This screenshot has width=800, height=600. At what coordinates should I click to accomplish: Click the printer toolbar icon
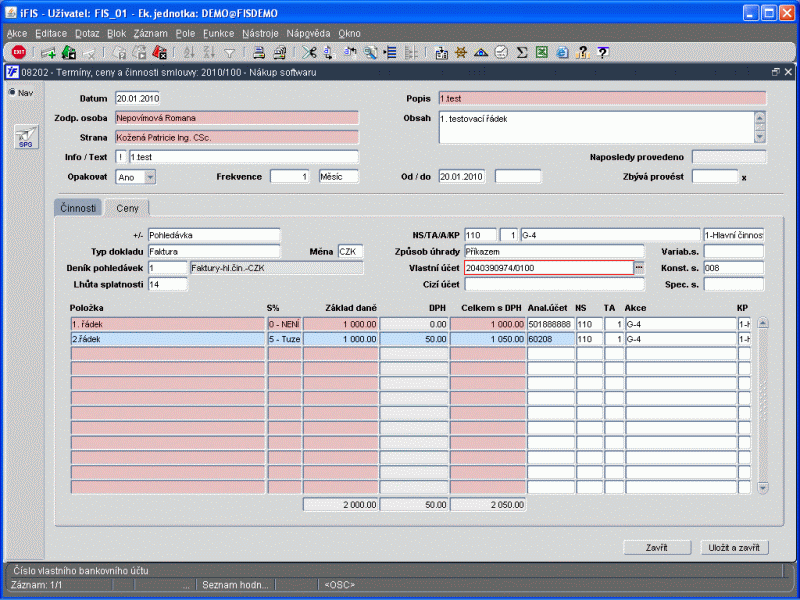point(257,52)
